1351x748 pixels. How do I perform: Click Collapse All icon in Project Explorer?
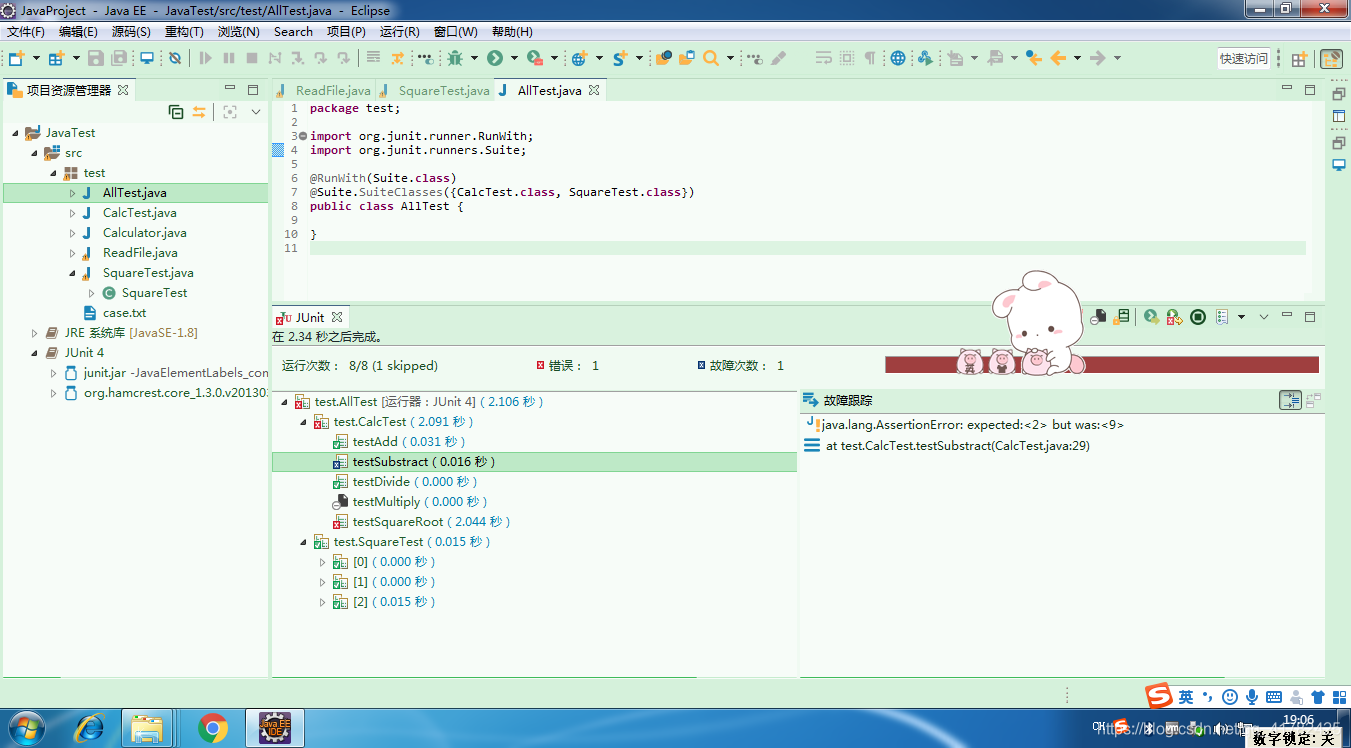pyautogui.click(x=176, y=112)
